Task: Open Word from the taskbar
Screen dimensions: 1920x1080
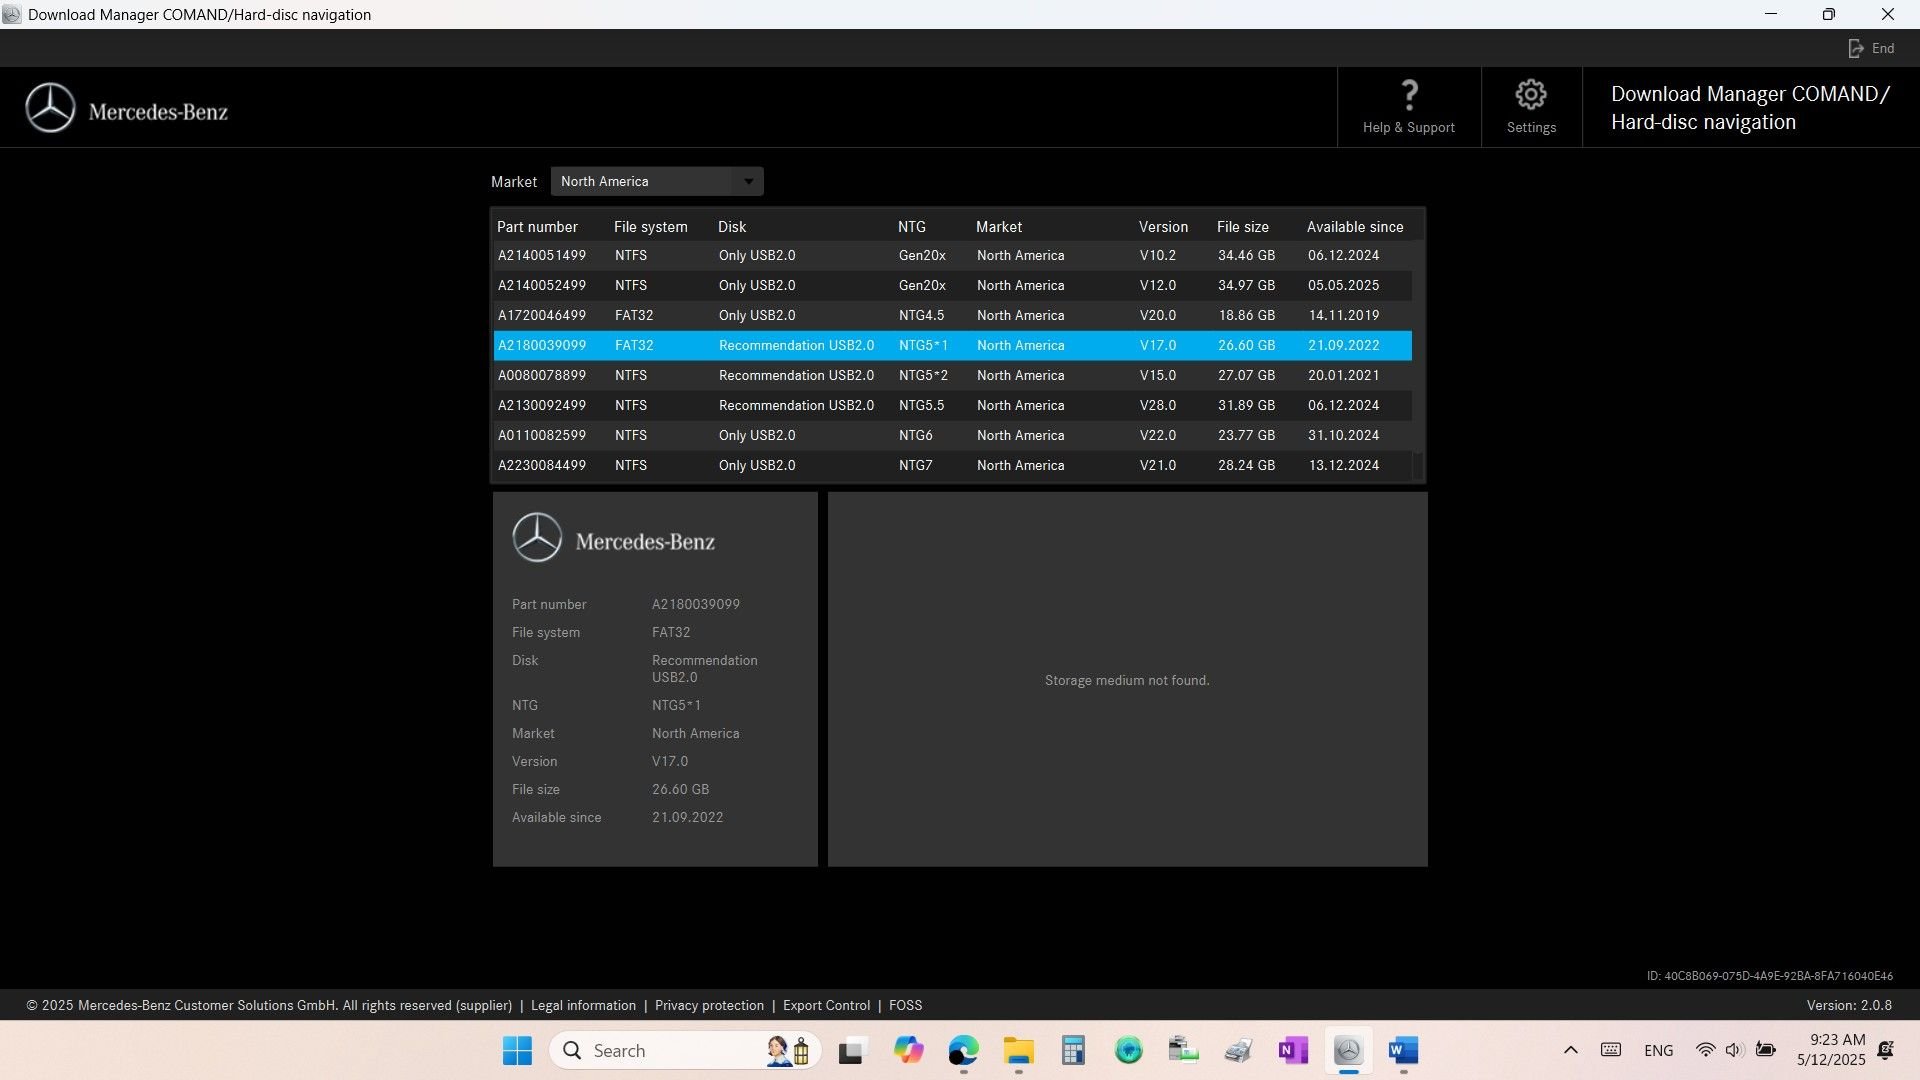Action: [x=1403, y=1051]
